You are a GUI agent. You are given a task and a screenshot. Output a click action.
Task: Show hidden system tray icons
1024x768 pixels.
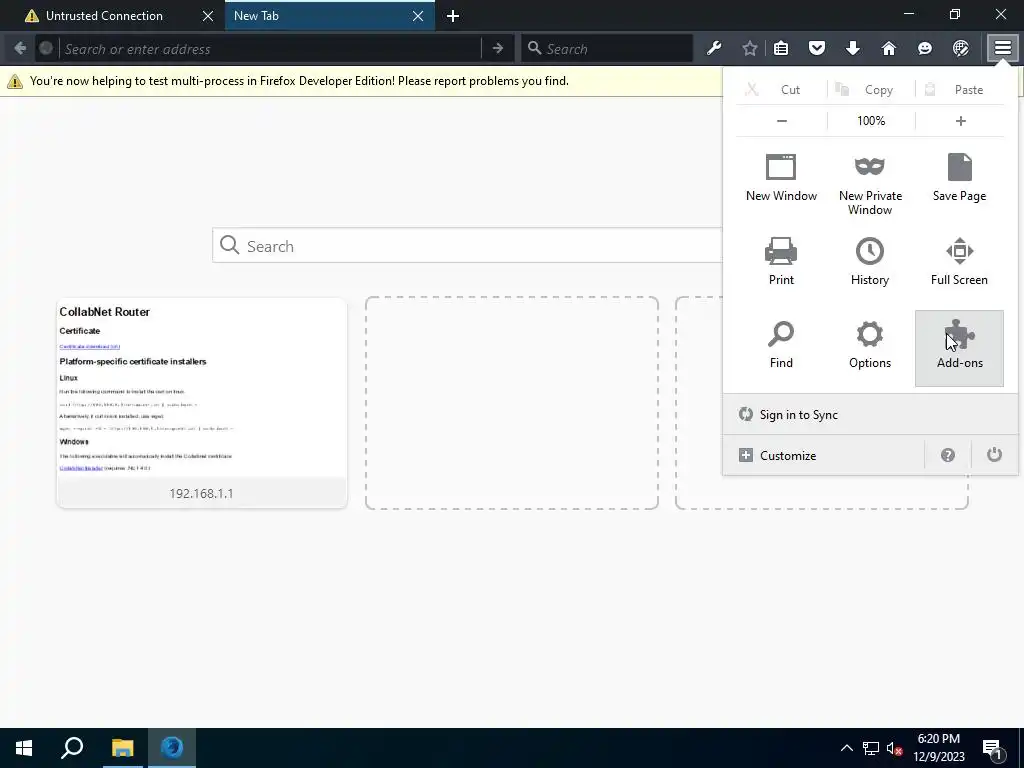846,748
